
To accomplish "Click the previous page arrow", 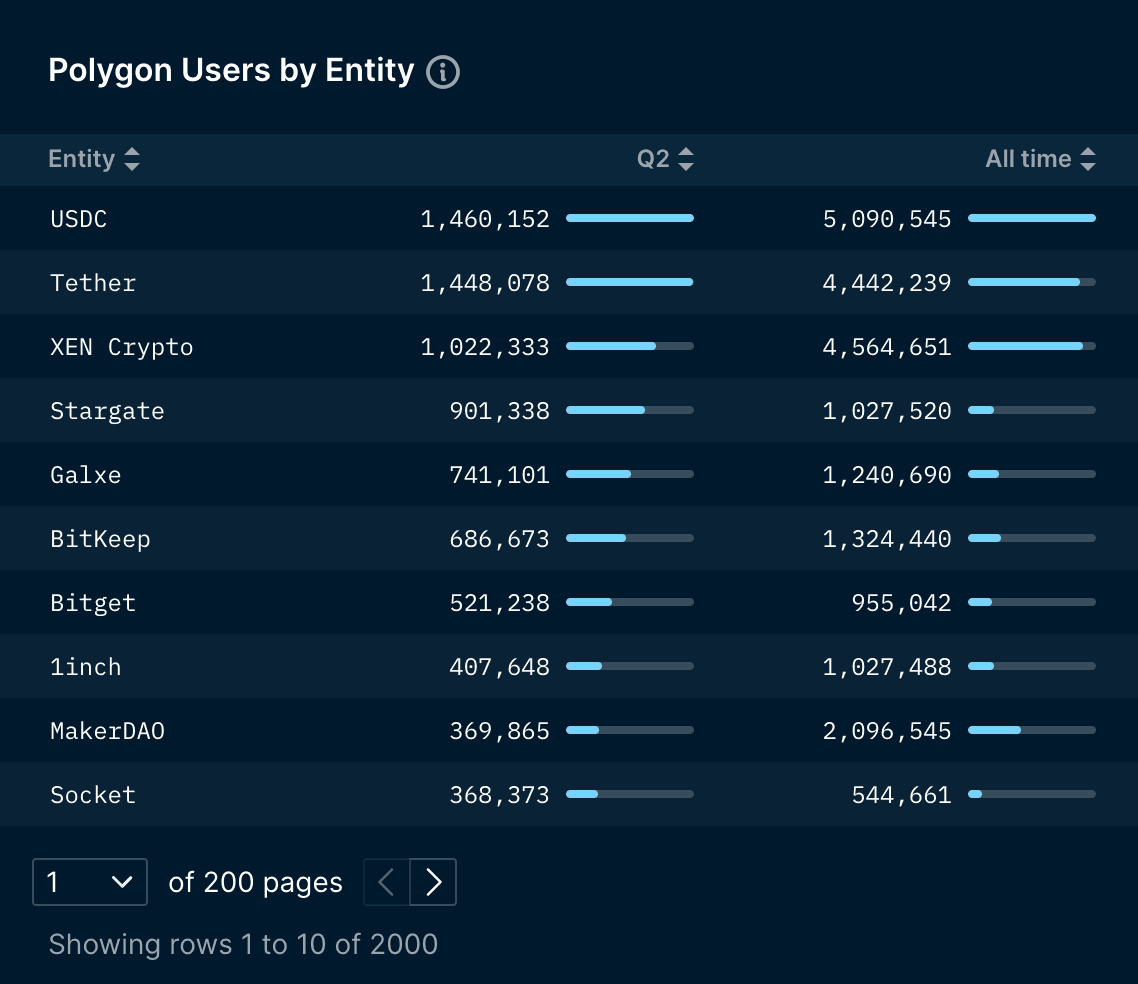I will click(386, 882).
